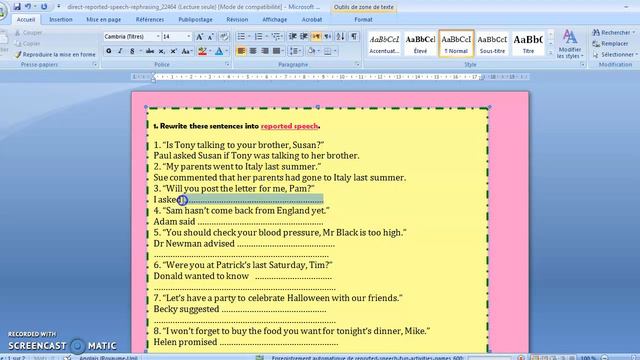This screenshot has height=360, width=640.
Task: Shrink the font size
Action: (211, 37)
